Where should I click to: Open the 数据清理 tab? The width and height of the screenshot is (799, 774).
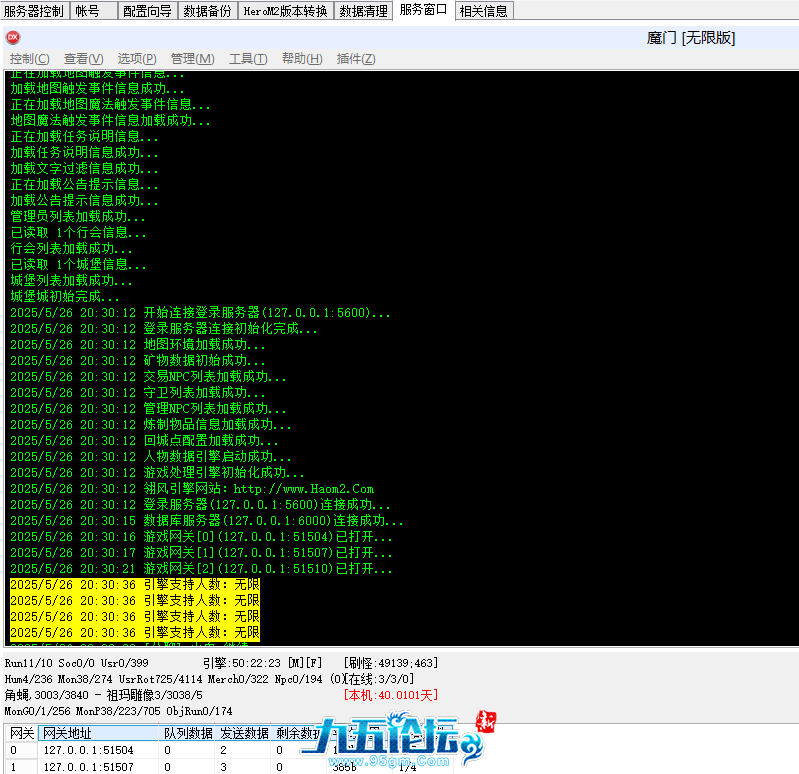363,11
